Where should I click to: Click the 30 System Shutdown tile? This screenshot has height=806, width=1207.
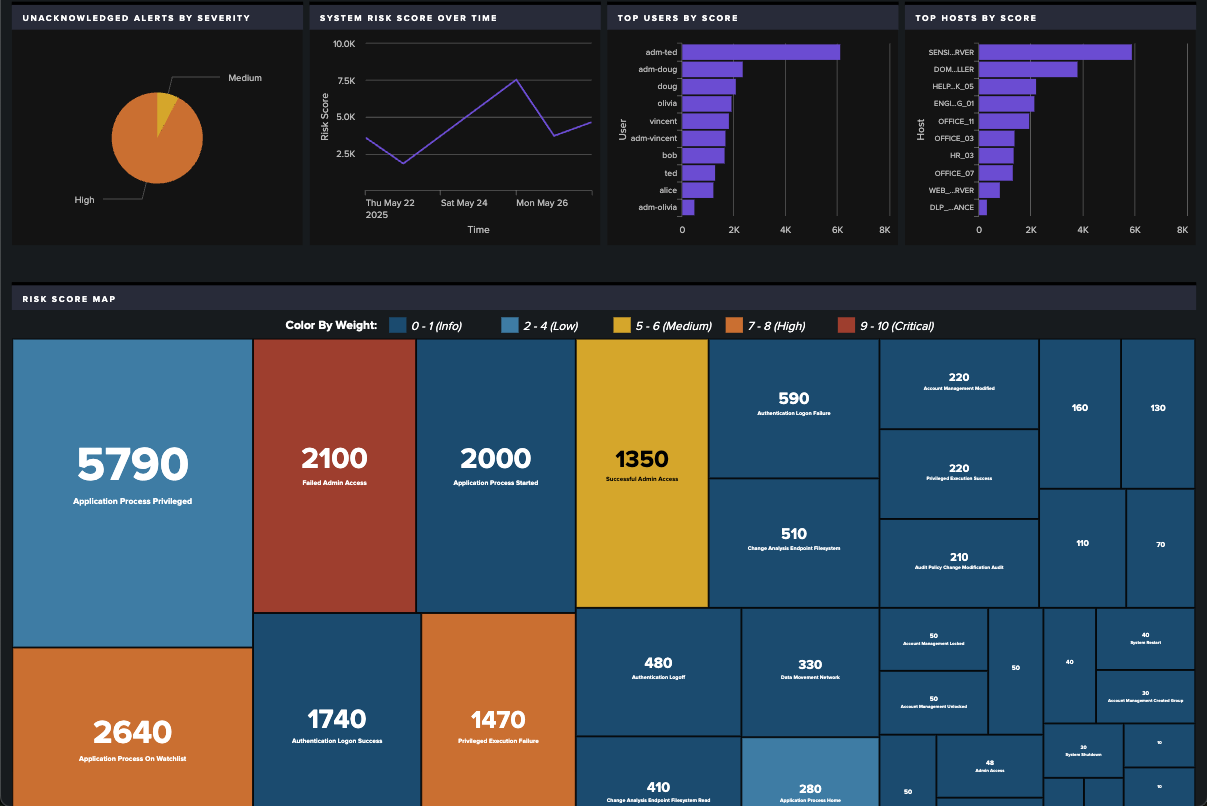pos(1083,750)
